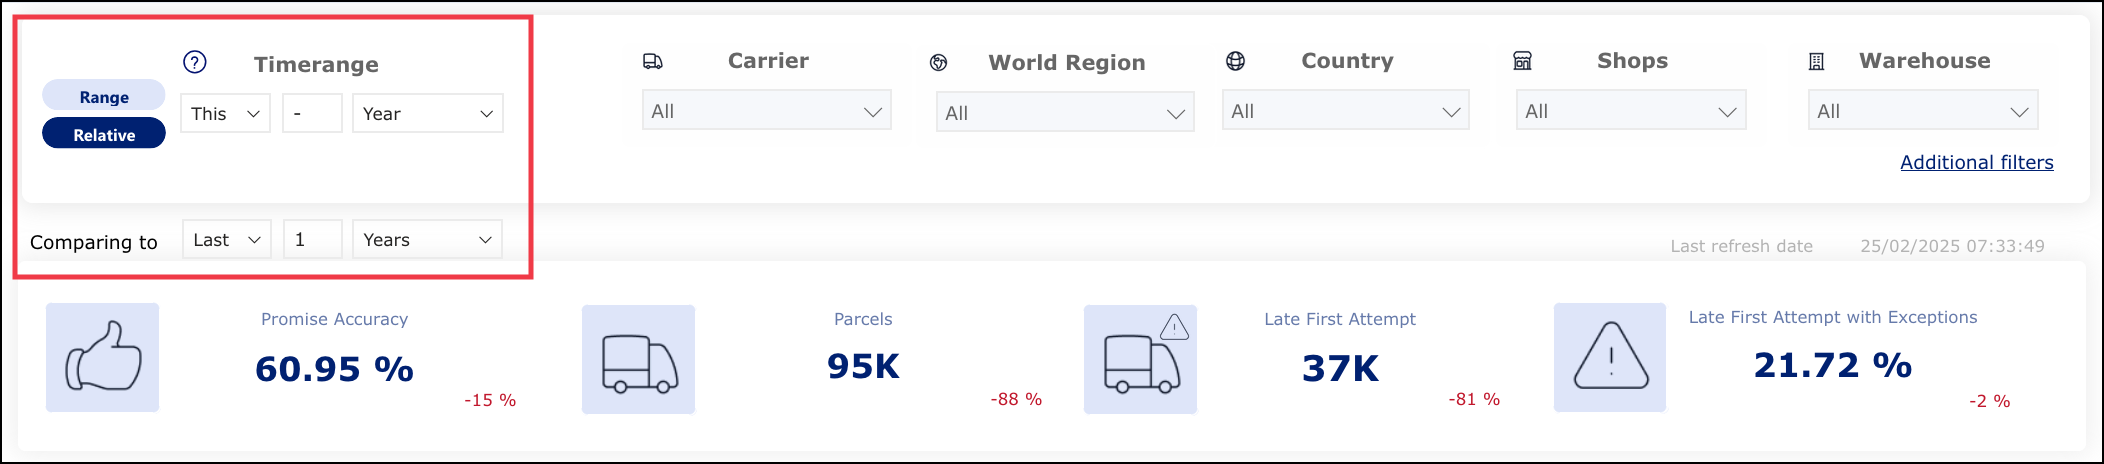Screen dimensions: 2104x464
Task: Open the Country filter dropdown
Action: point(1345,112)
